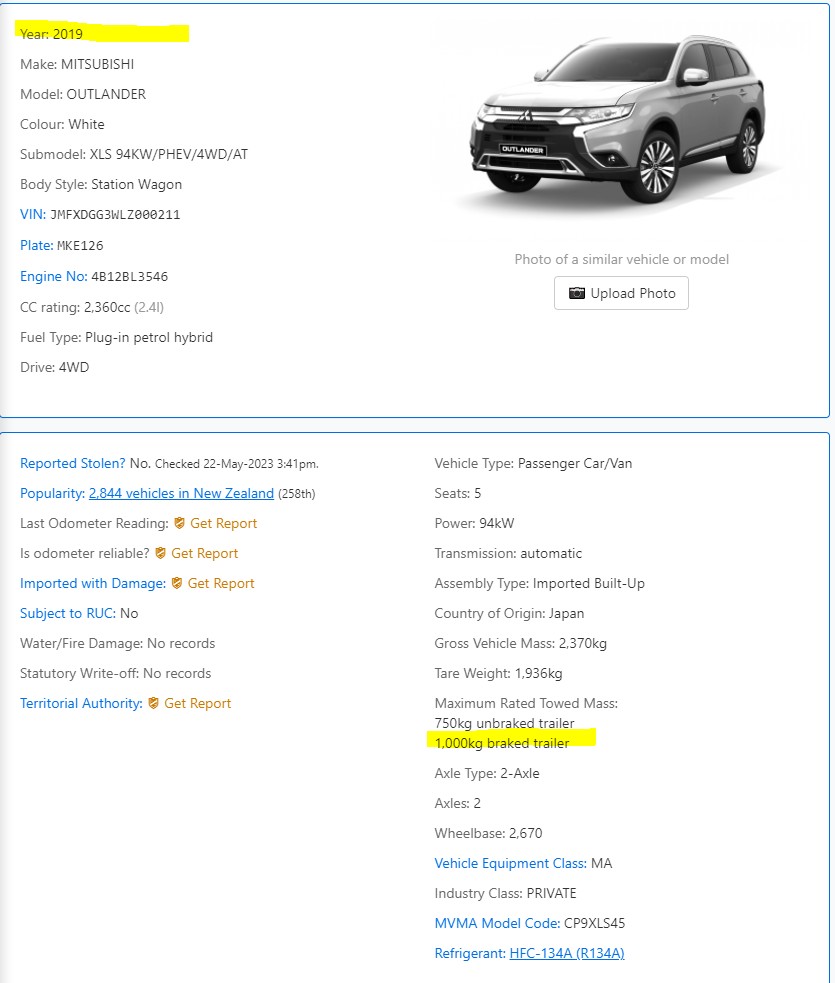Screen dimensions: 835x983
Task: Open the Plate label link
Action: 36,245
